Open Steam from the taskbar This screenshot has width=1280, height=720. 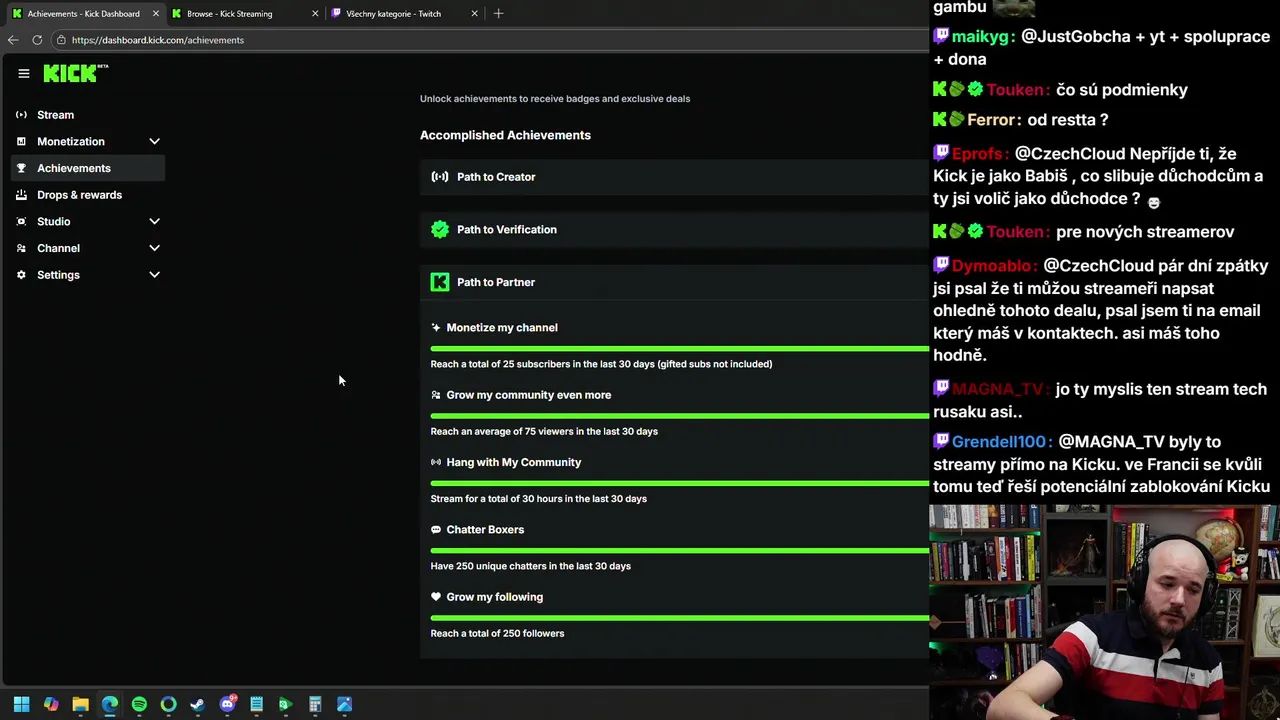197,704
